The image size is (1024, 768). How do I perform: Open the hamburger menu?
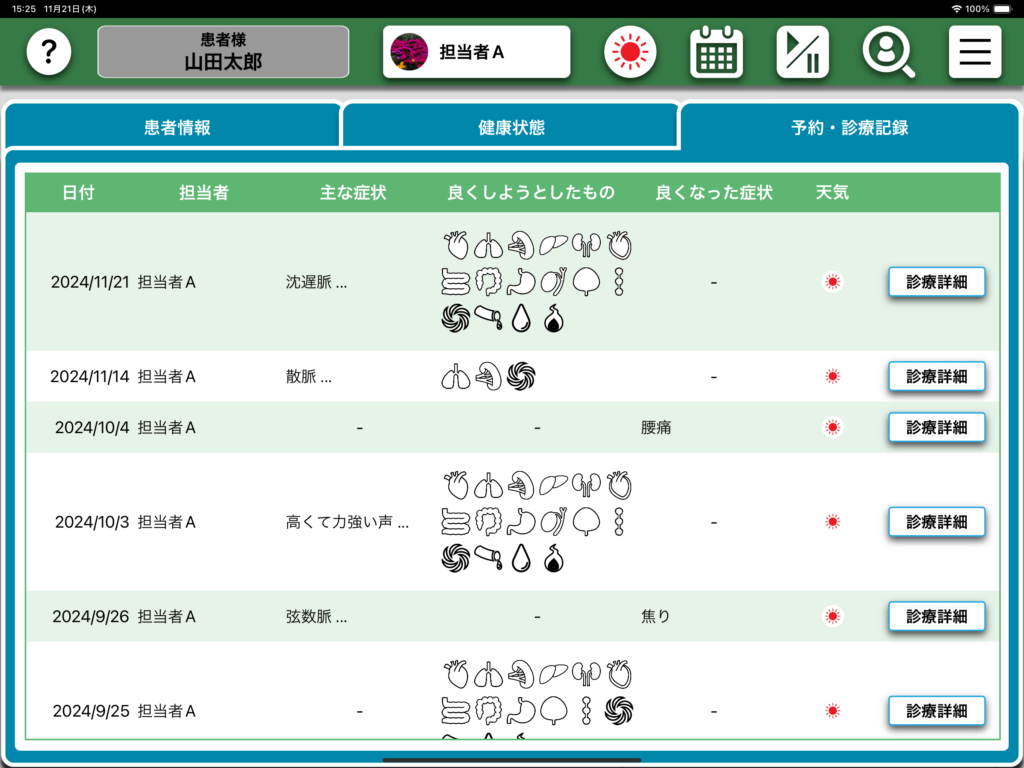(x=974, y=52)
